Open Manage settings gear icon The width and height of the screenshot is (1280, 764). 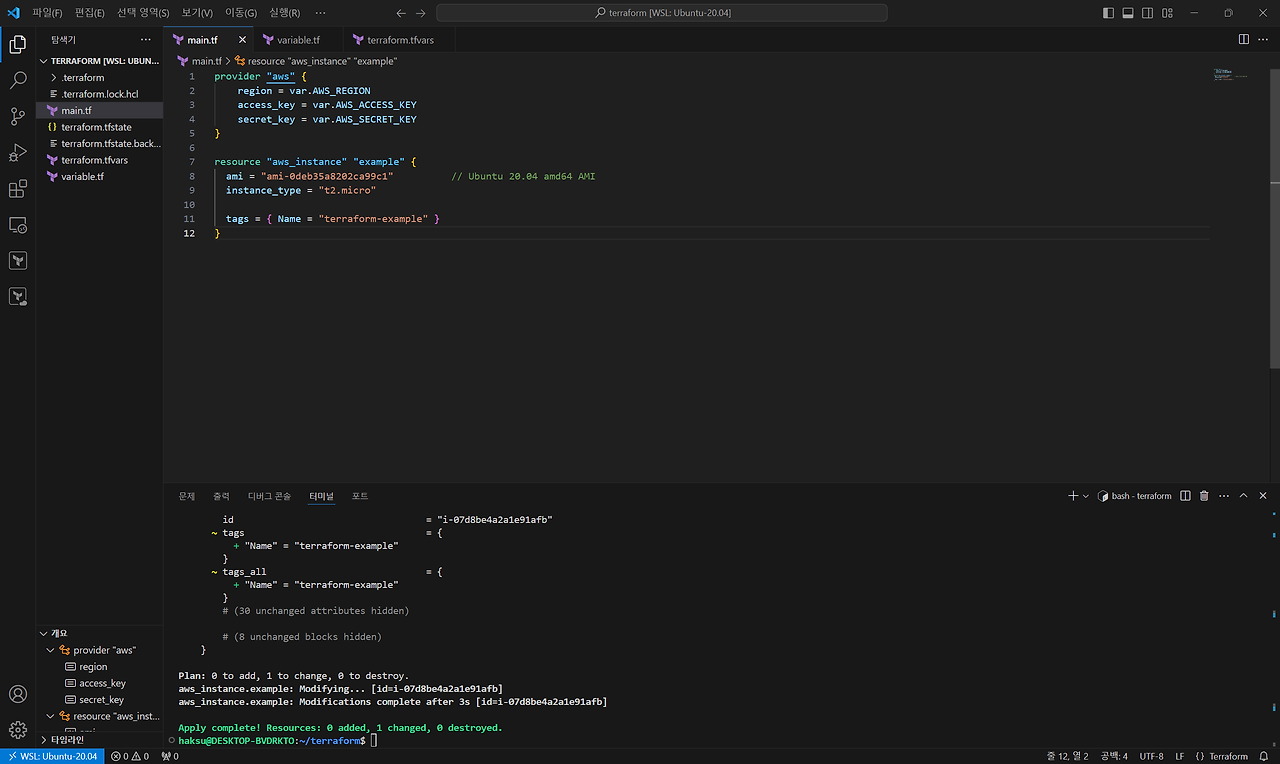tap(17, 730)
